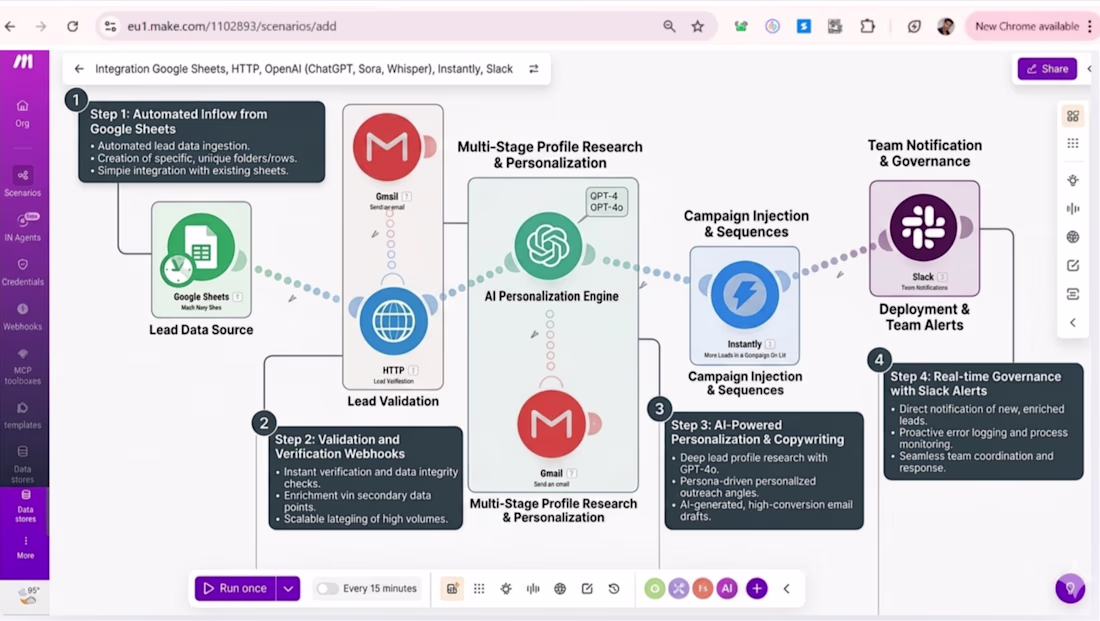Click the Share button

[x=1047, y=69]
